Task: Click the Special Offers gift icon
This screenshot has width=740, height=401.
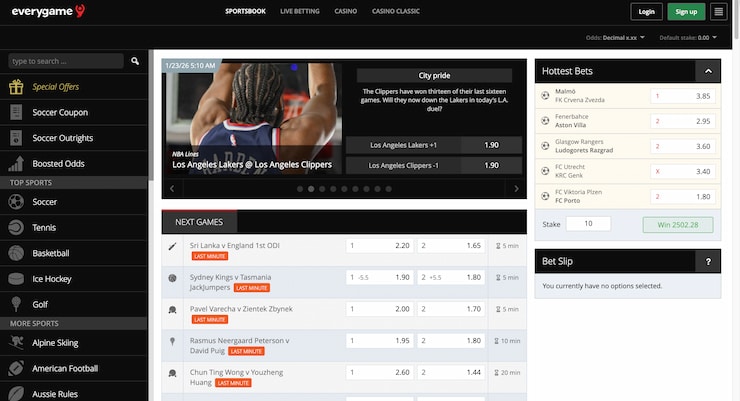Action: tap(16, 87)
